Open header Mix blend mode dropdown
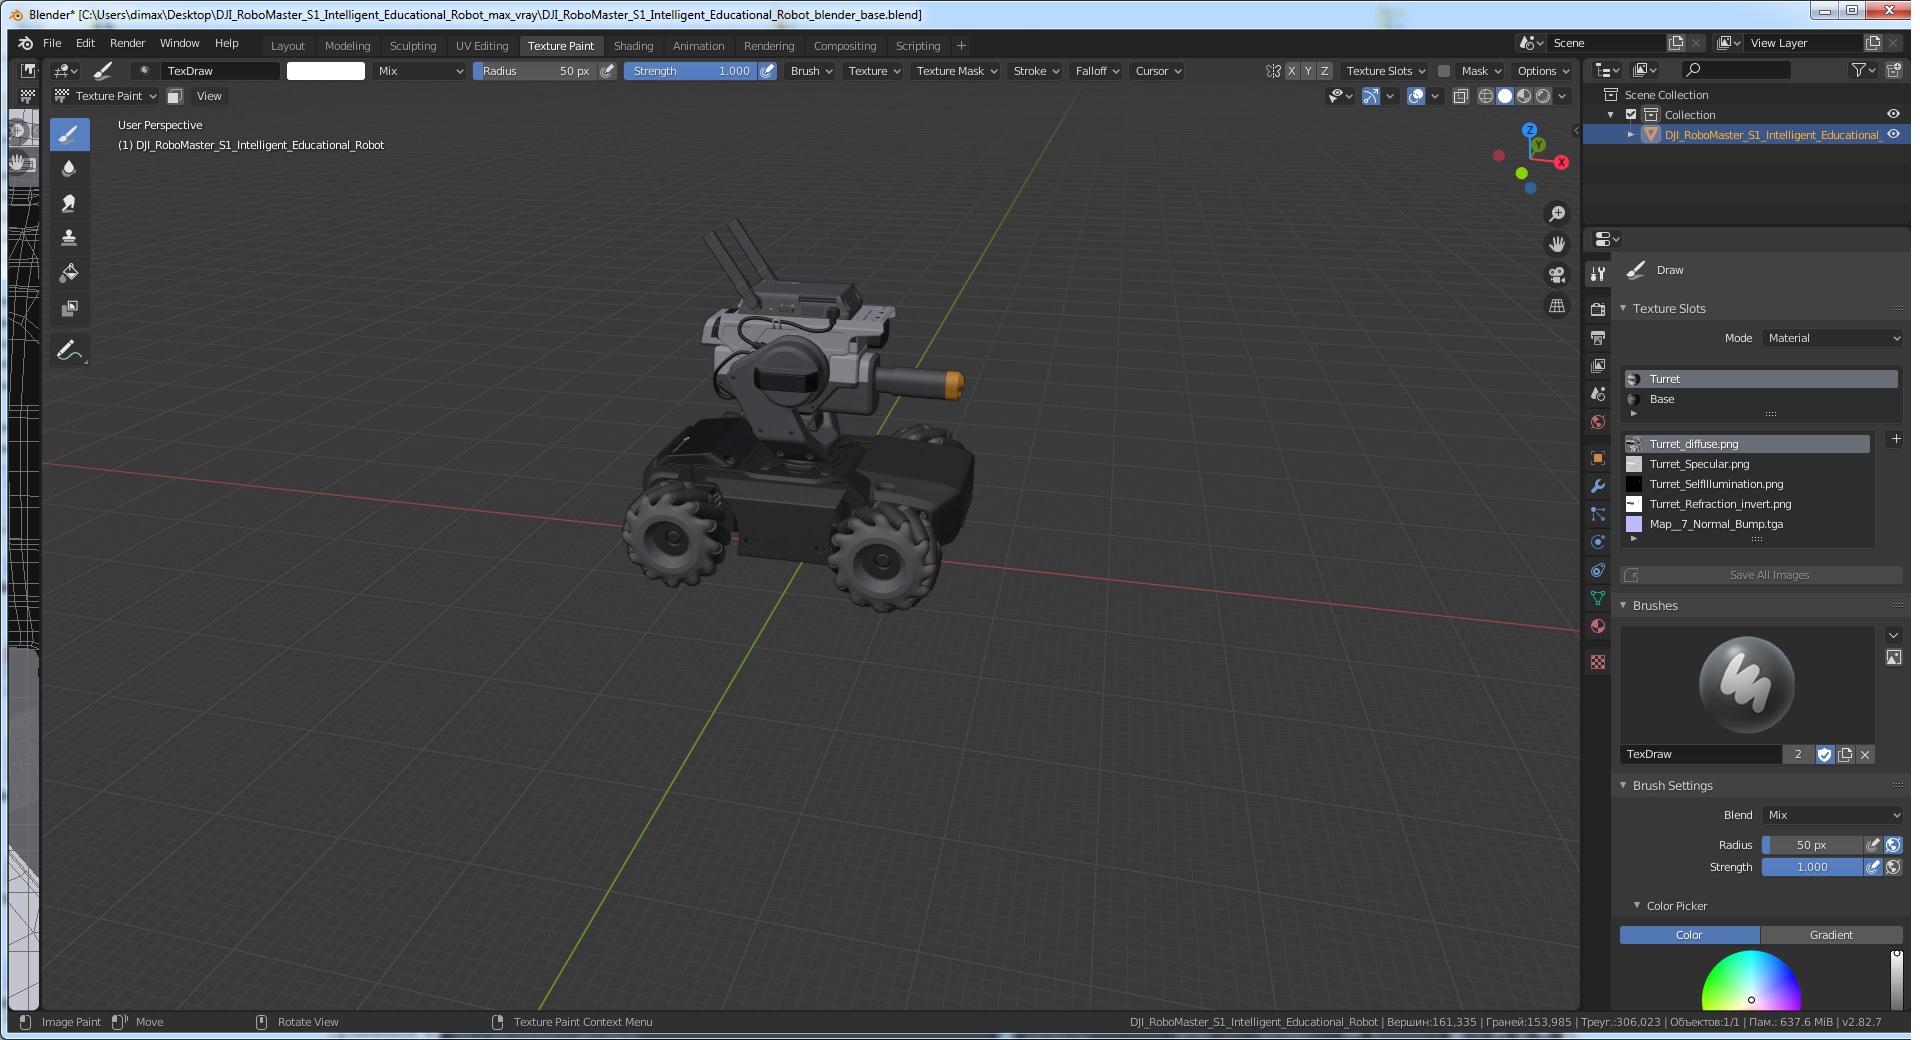This screenshot has width=1920, height=1040. coord(419,71)
